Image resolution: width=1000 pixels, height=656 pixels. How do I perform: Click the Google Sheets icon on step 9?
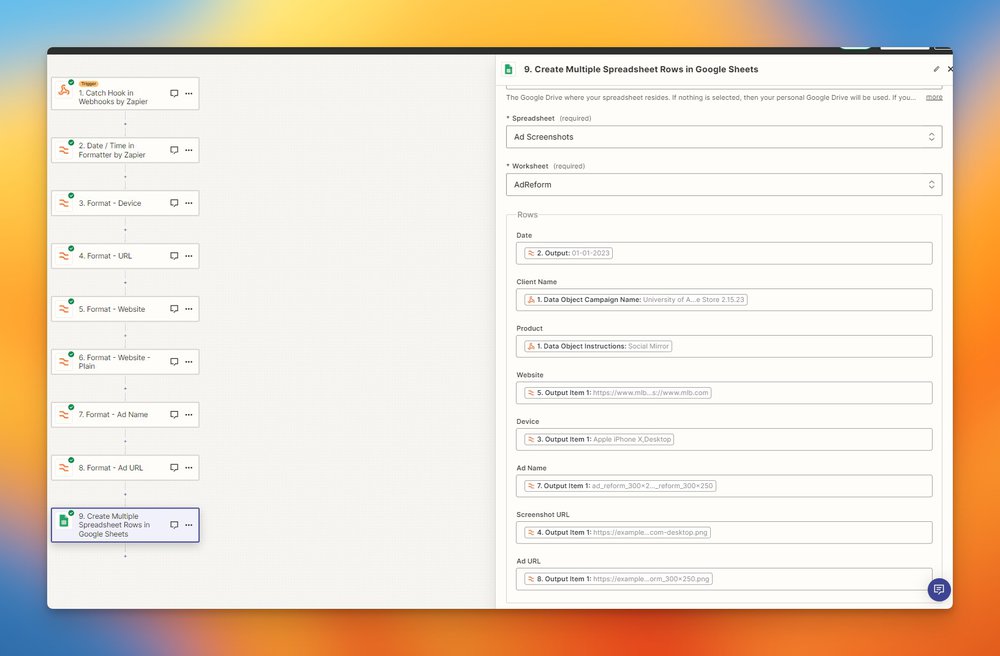point(64,521)
